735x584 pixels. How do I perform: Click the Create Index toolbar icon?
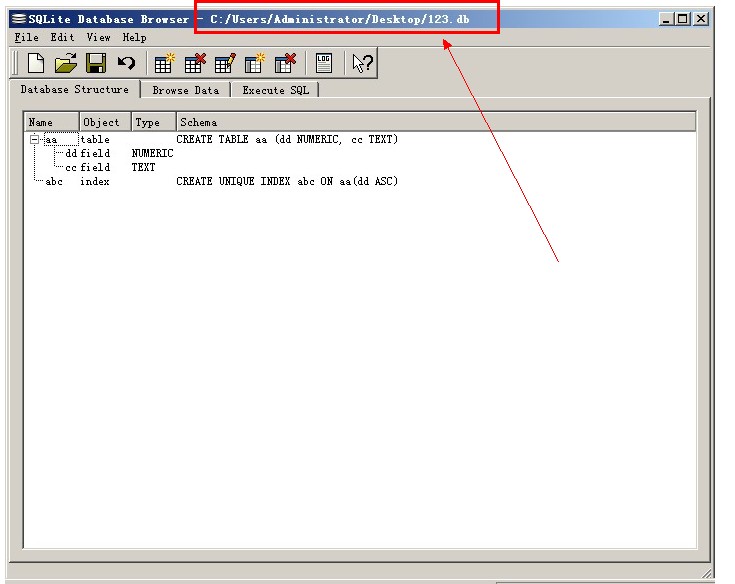click(255, 64)
